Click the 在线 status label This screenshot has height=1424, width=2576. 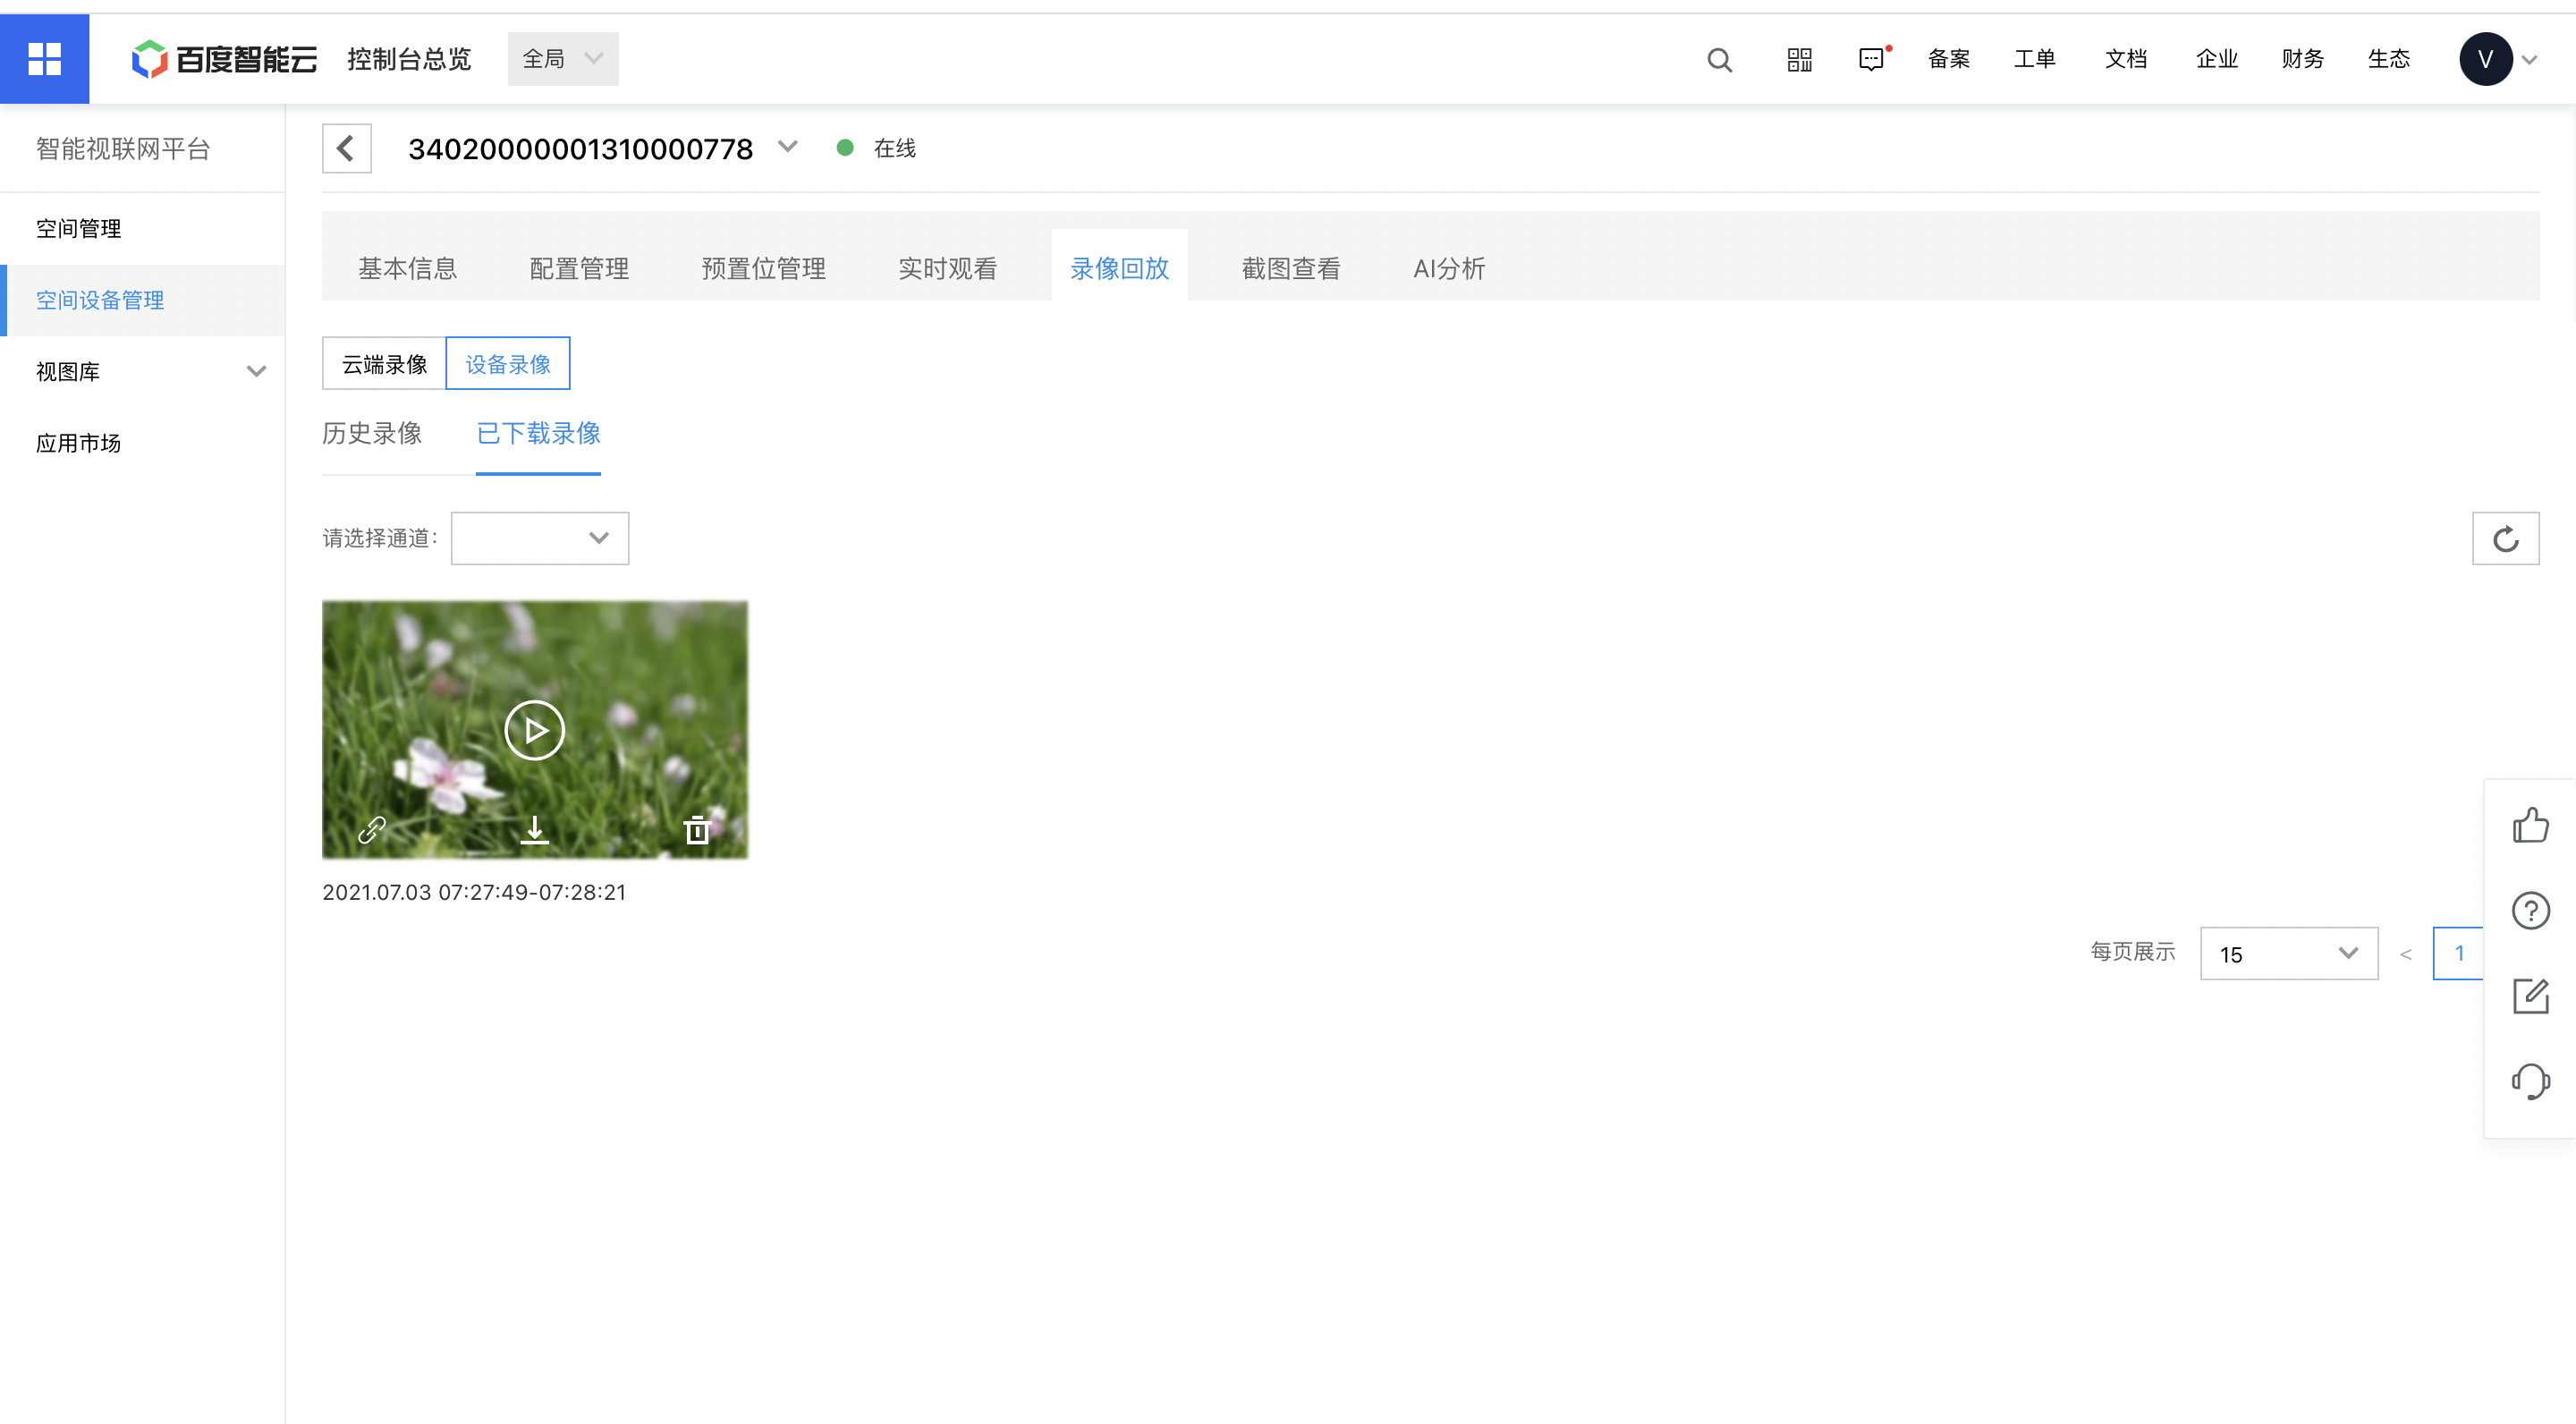[895, 148]
